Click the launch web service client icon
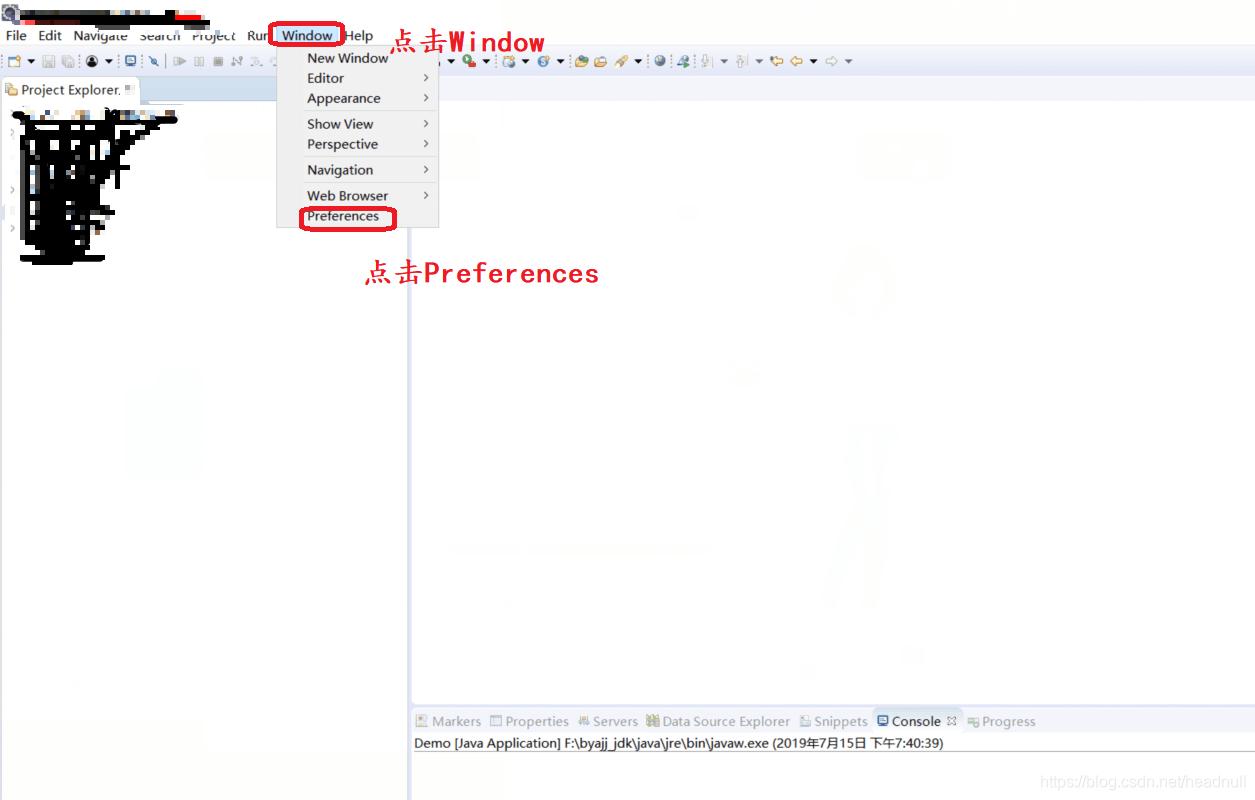The image size is (1255, 800). (684, 61)
